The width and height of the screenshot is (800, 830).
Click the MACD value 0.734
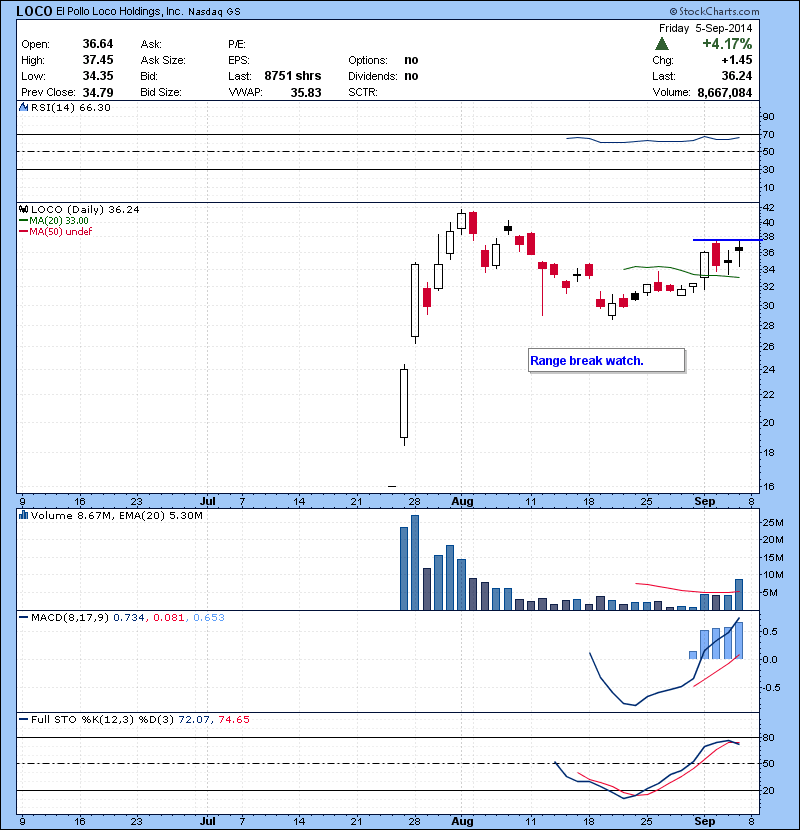click(x=129, y=617)
